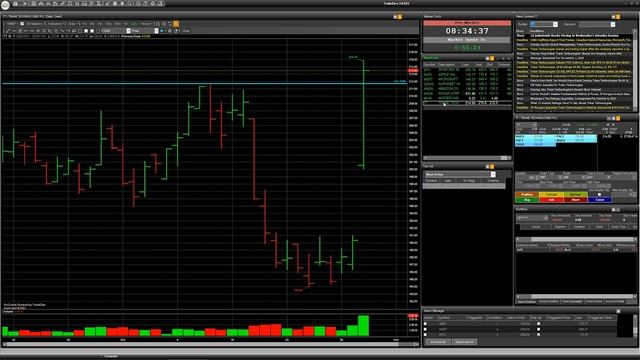
Task: Click the magnifier zoom icon in chart toolbar
Action: [x=164, y=24]
